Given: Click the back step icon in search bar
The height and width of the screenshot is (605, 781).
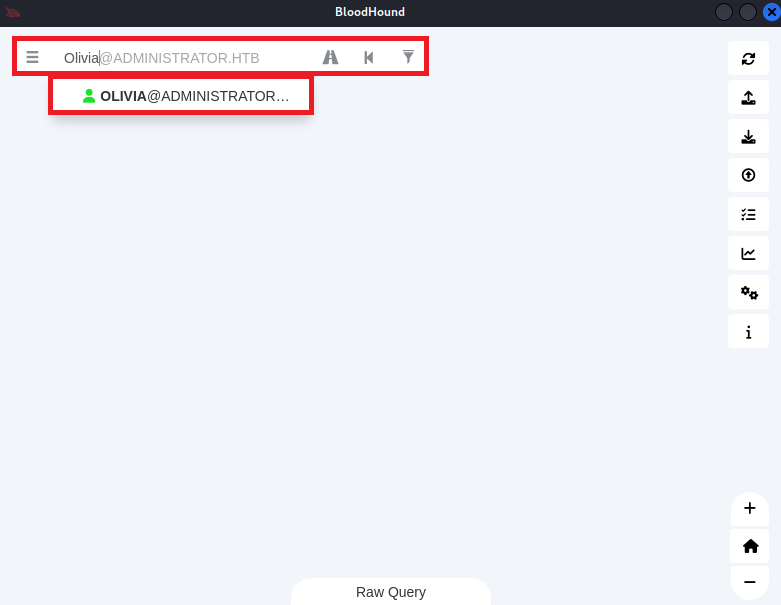Looking at the screenshot, I should point(369,57).
